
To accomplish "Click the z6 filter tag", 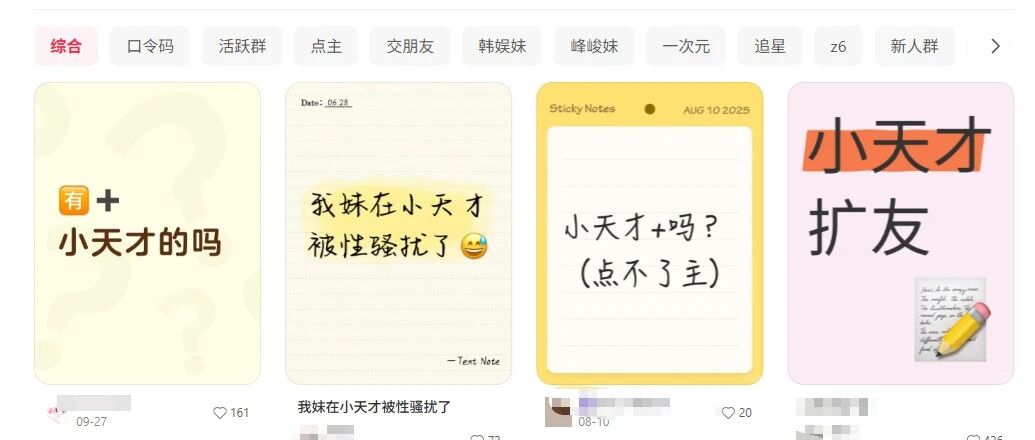I will pos(838,46).
